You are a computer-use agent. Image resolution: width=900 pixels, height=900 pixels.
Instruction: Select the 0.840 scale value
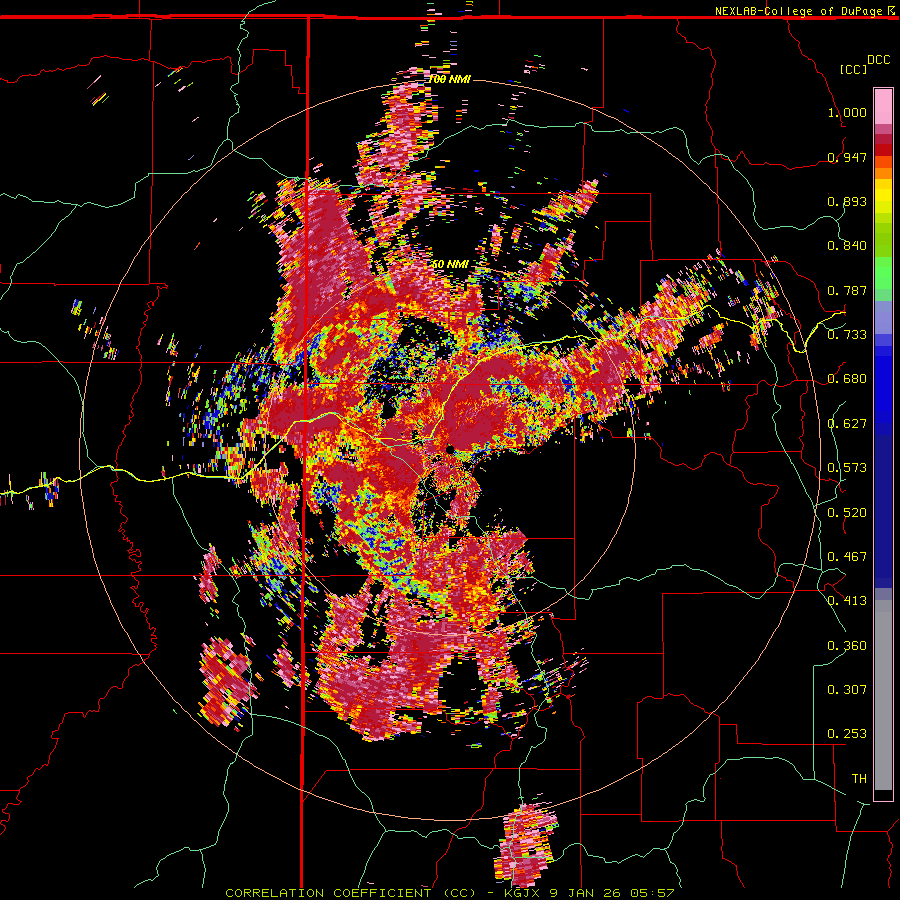(847, 246)
